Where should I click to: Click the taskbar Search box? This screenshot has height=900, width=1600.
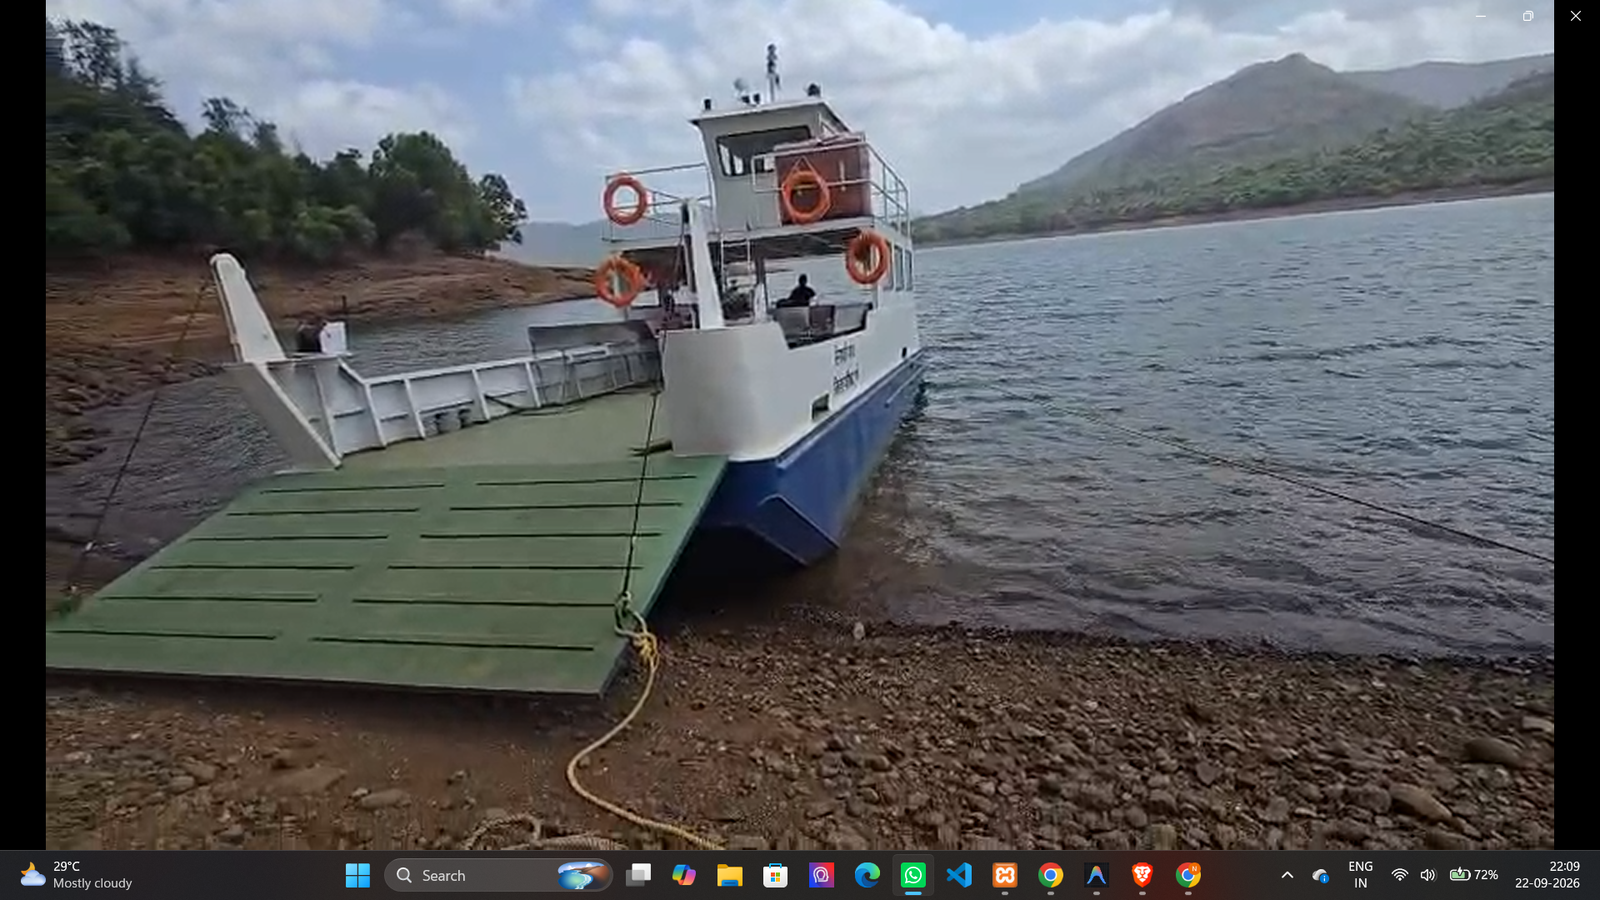pos(498,875)
